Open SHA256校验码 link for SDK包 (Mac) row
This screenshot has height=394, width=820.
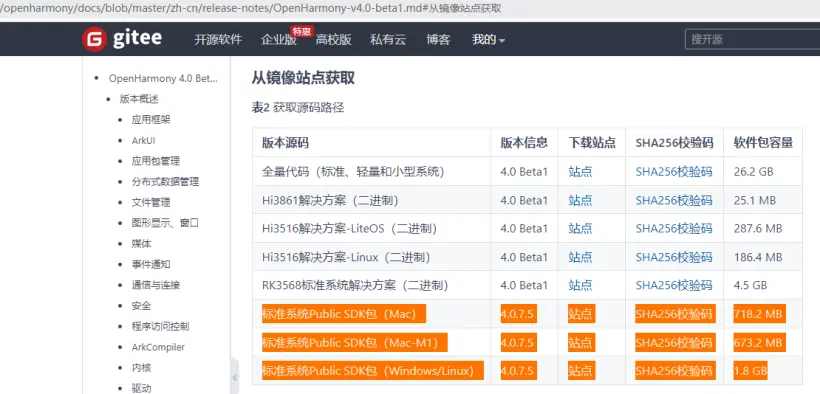675,314
